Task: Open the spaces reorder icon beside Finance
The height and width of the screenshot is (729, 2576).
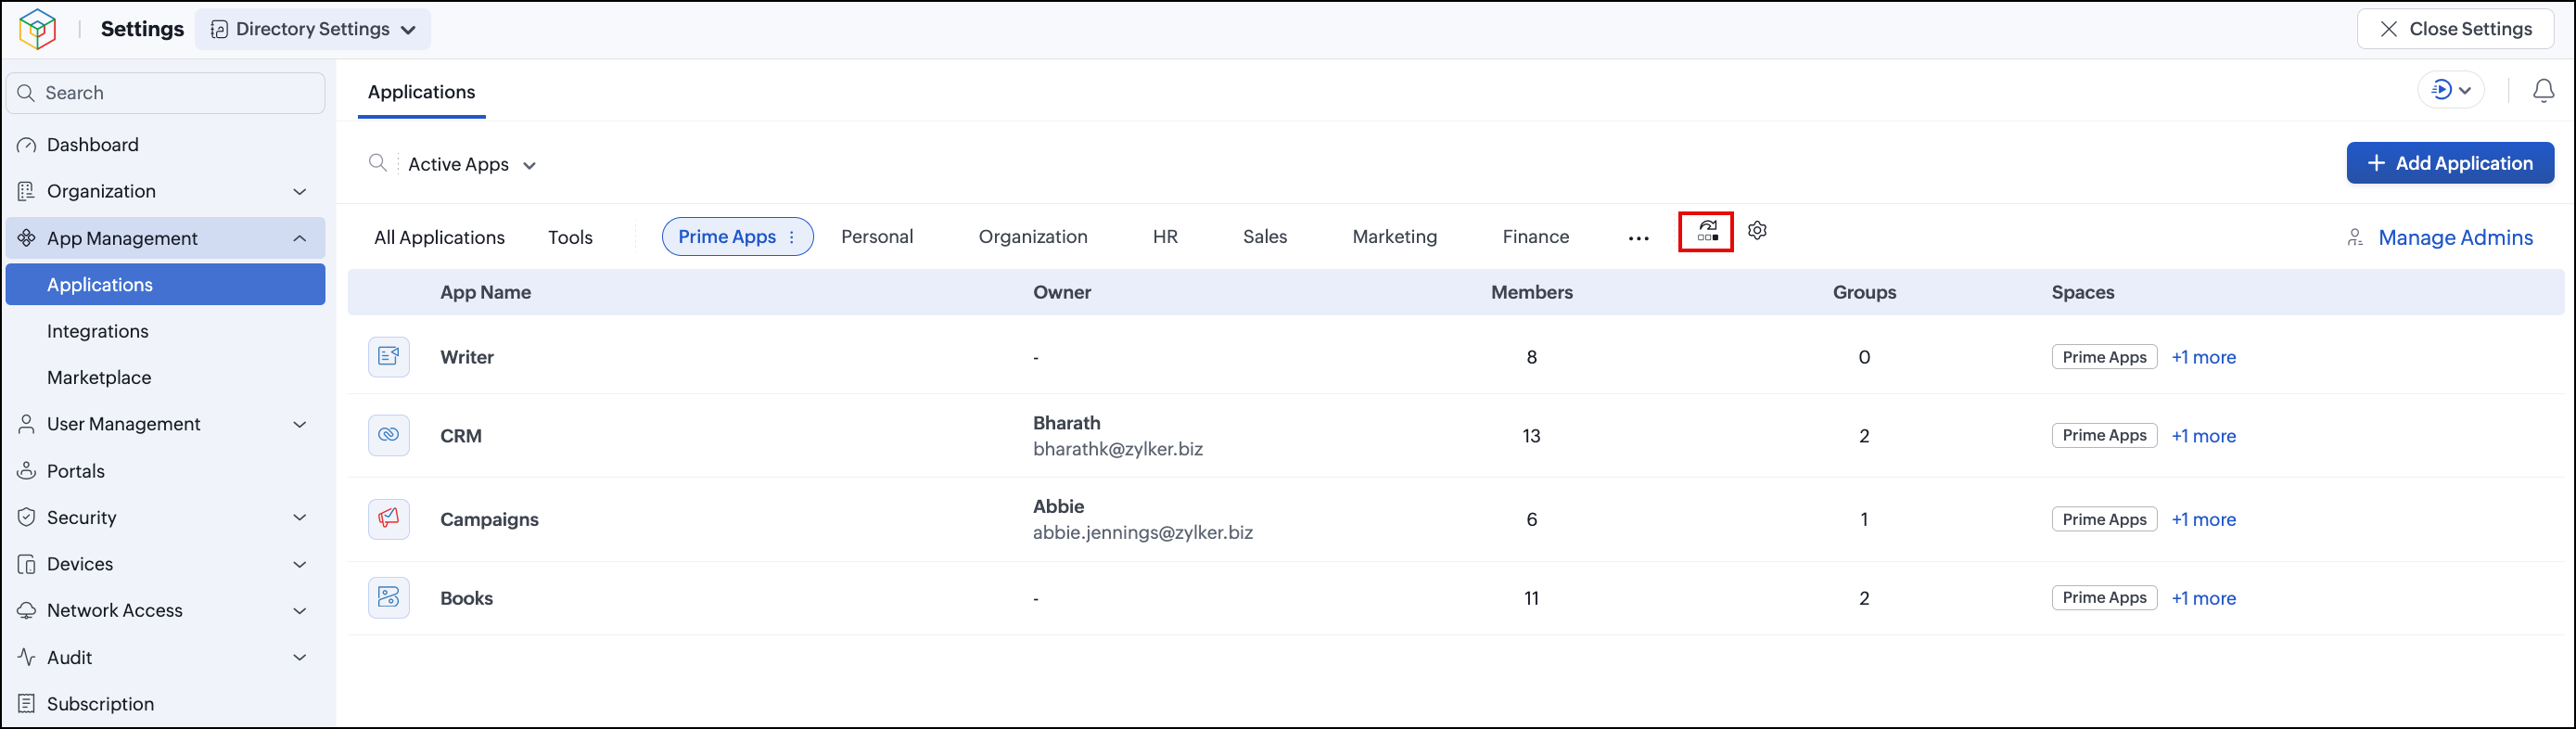Action: point(1706,232)
